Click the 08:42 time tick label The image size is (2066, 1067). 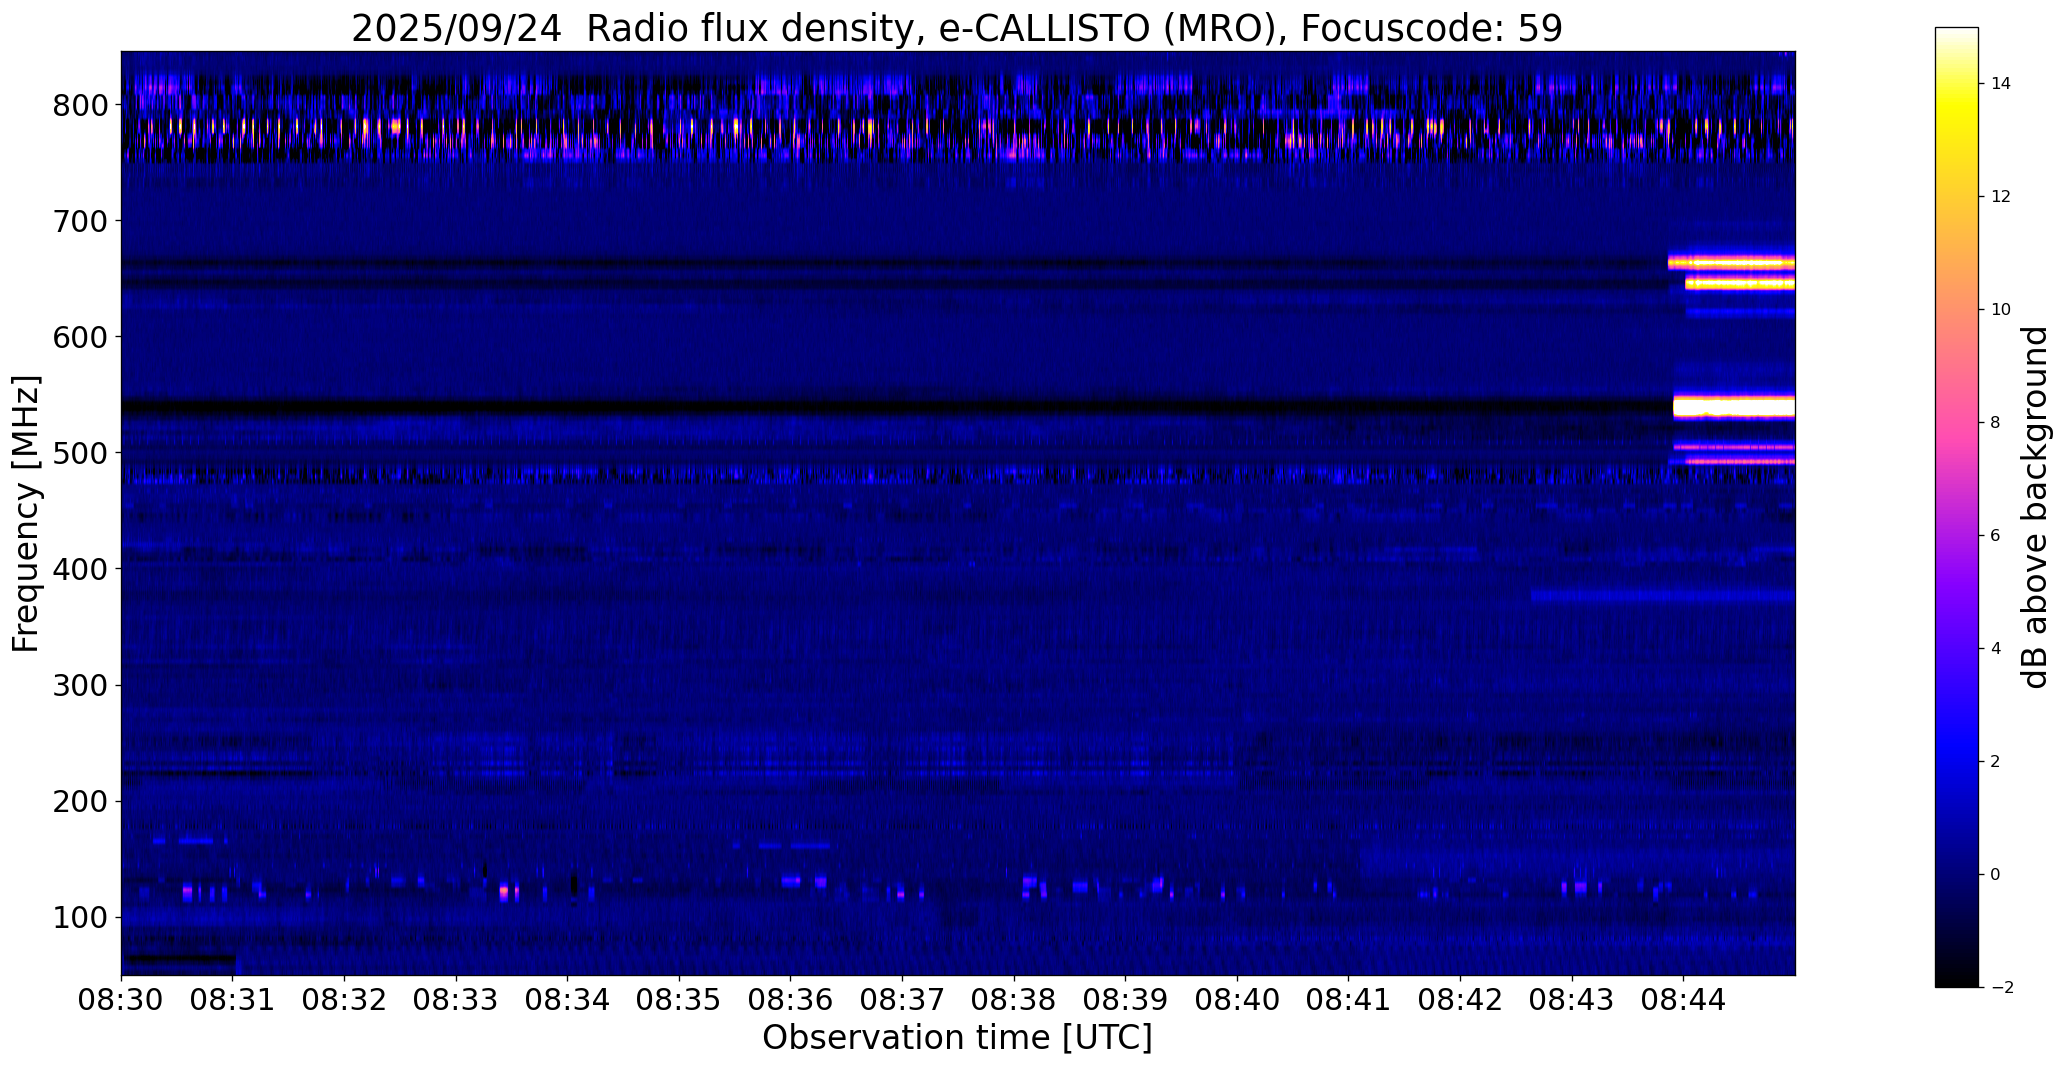click(x=1461, y=1001)
